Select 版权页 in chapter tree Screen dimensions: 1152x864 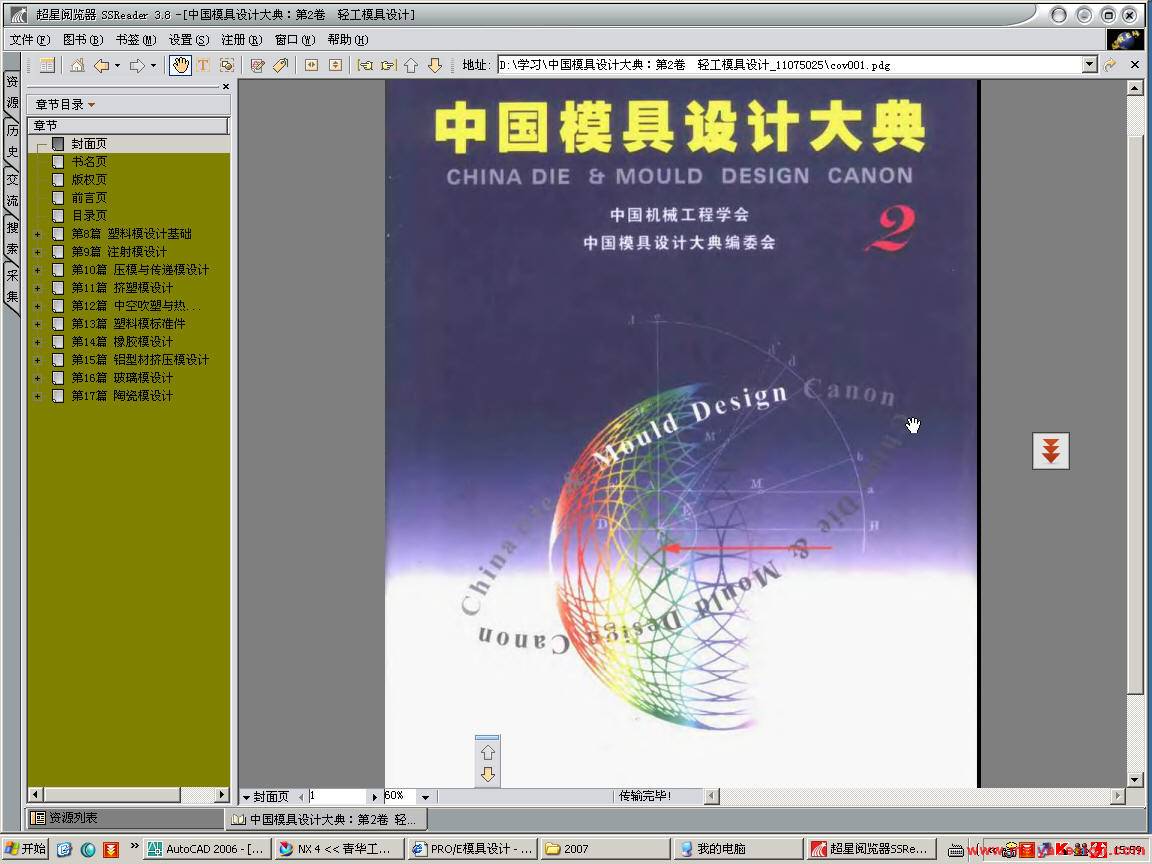point(89,180)
